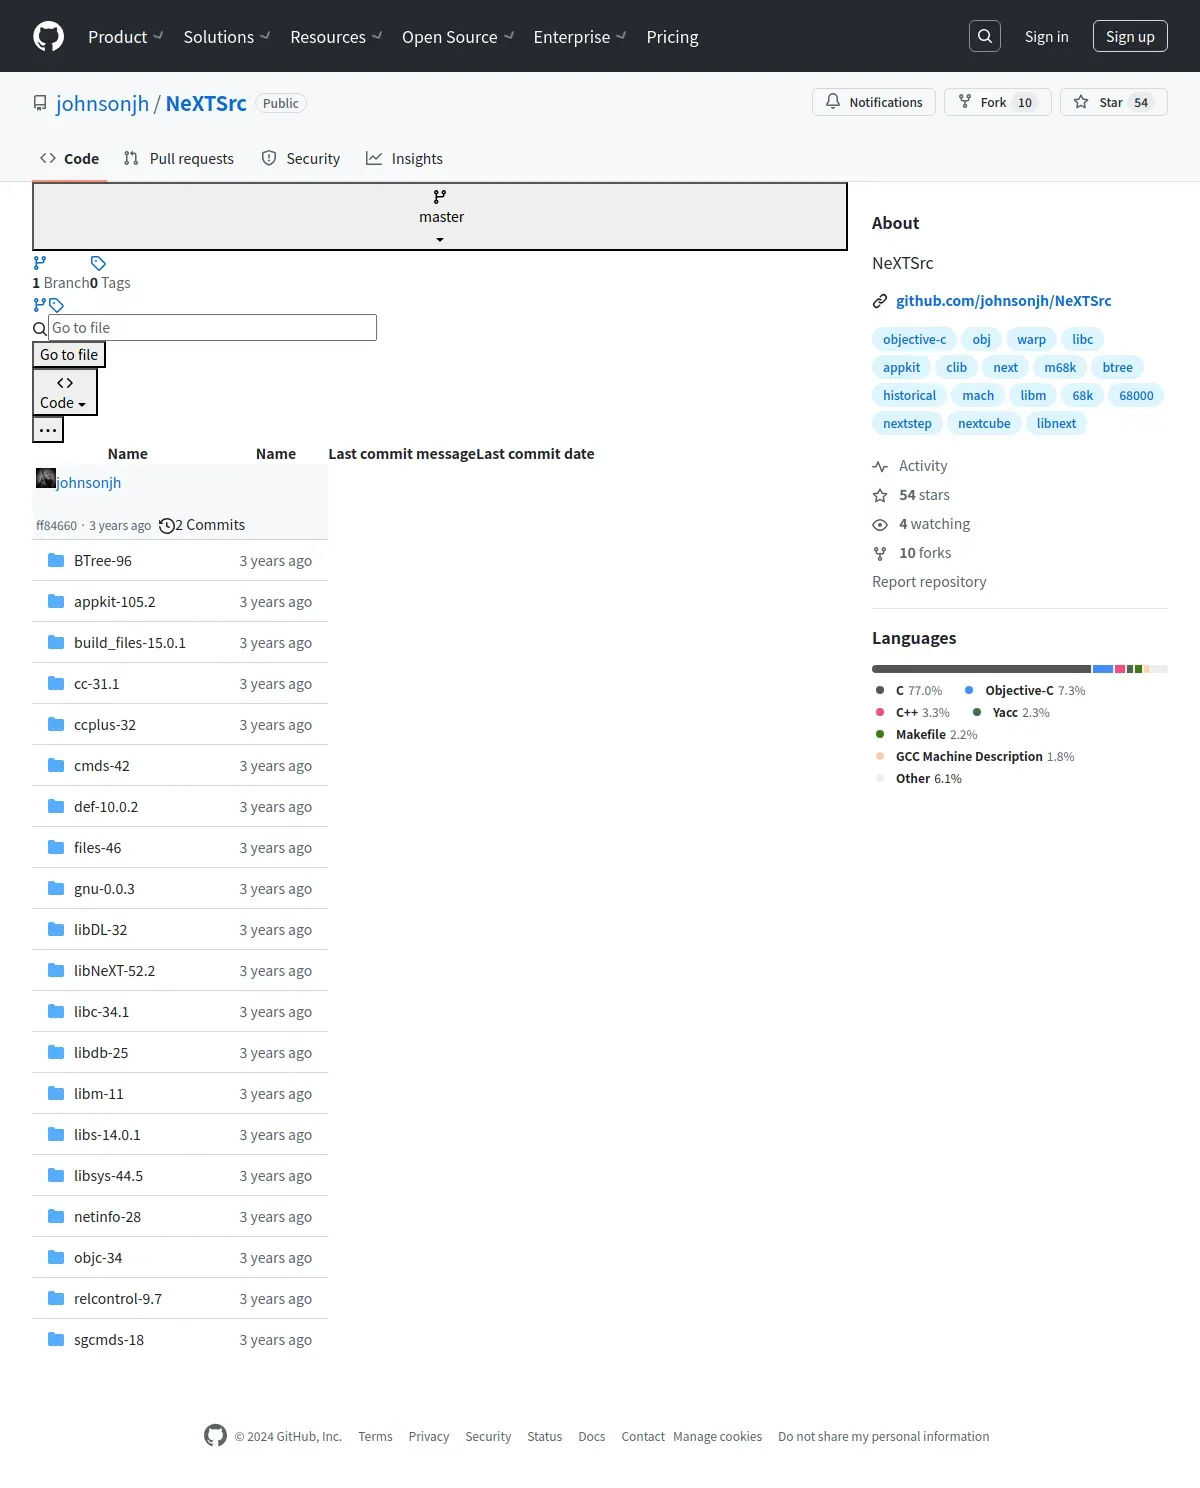Click the C++ language color dot

880,712
